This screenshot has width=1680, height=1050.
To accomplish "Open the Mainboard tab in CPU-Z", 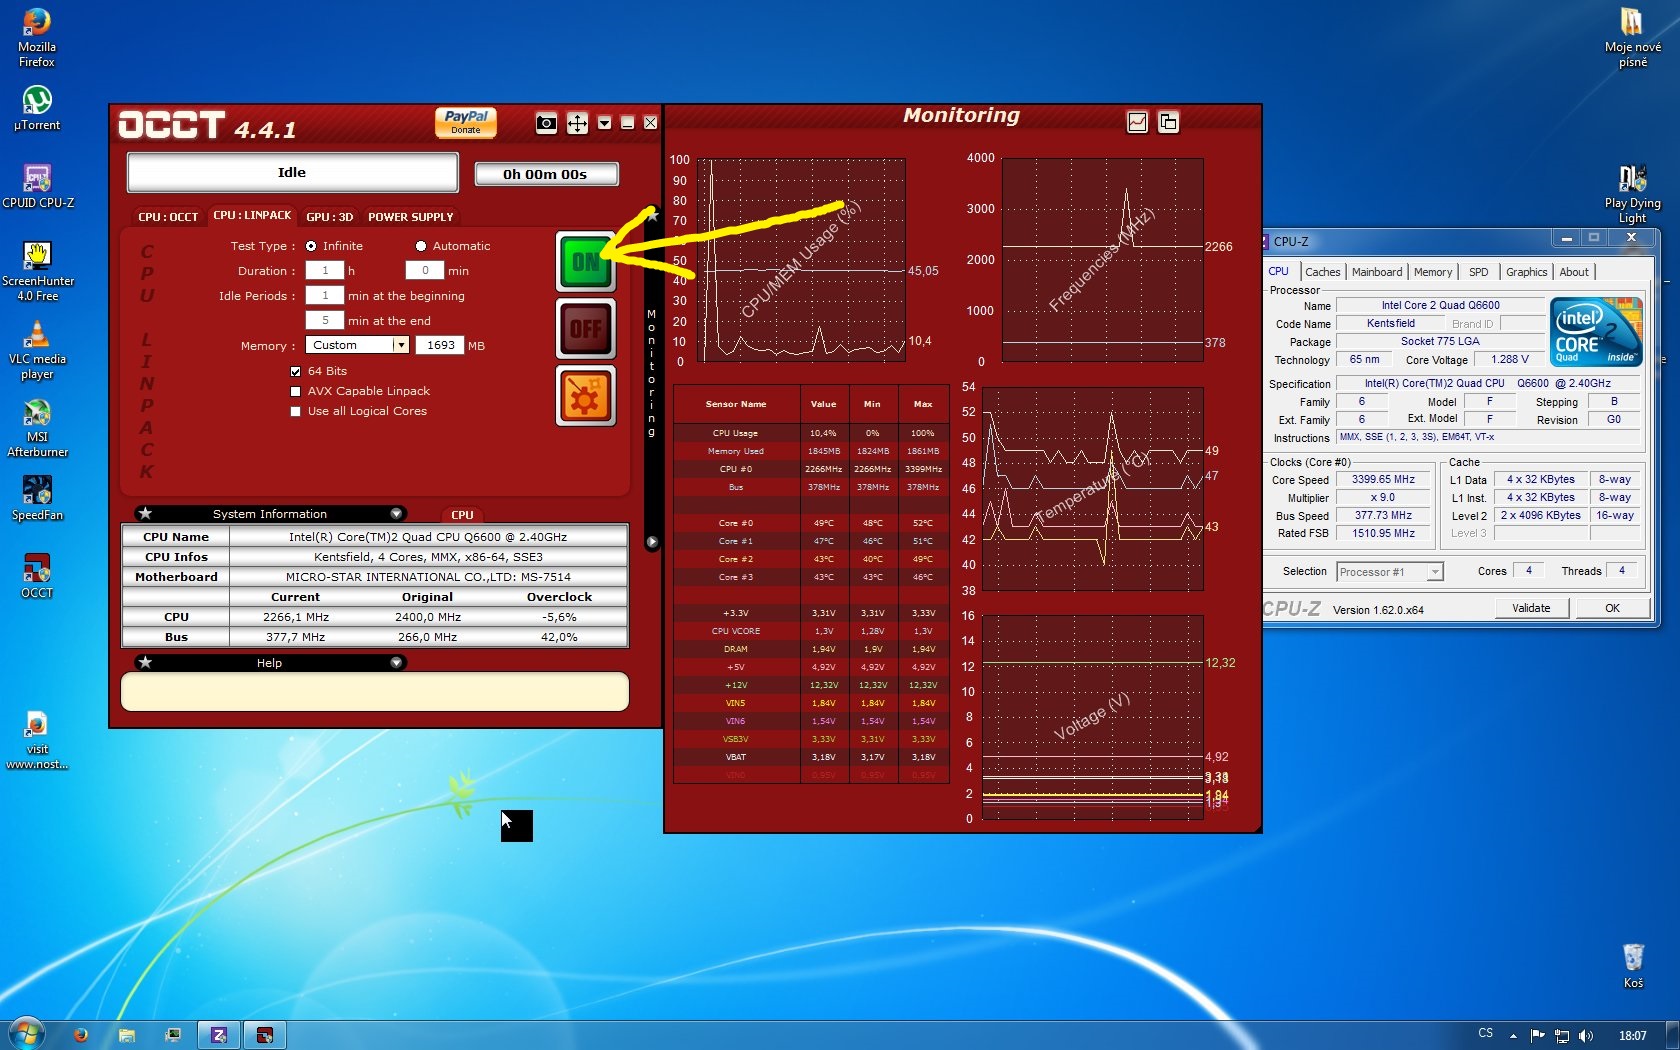I will point(1377,272).
